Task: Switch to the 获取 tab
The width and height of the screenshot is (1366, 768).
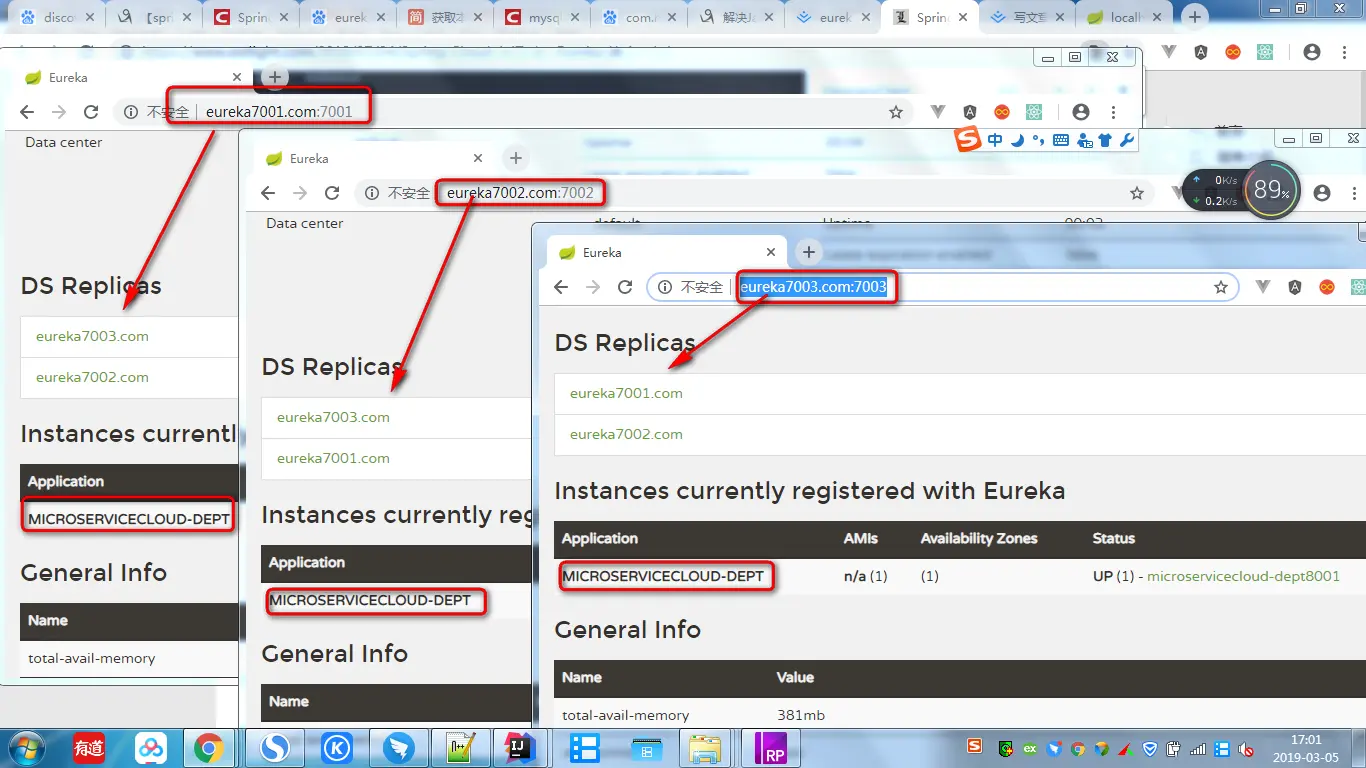Action: [x=445, y=17]
